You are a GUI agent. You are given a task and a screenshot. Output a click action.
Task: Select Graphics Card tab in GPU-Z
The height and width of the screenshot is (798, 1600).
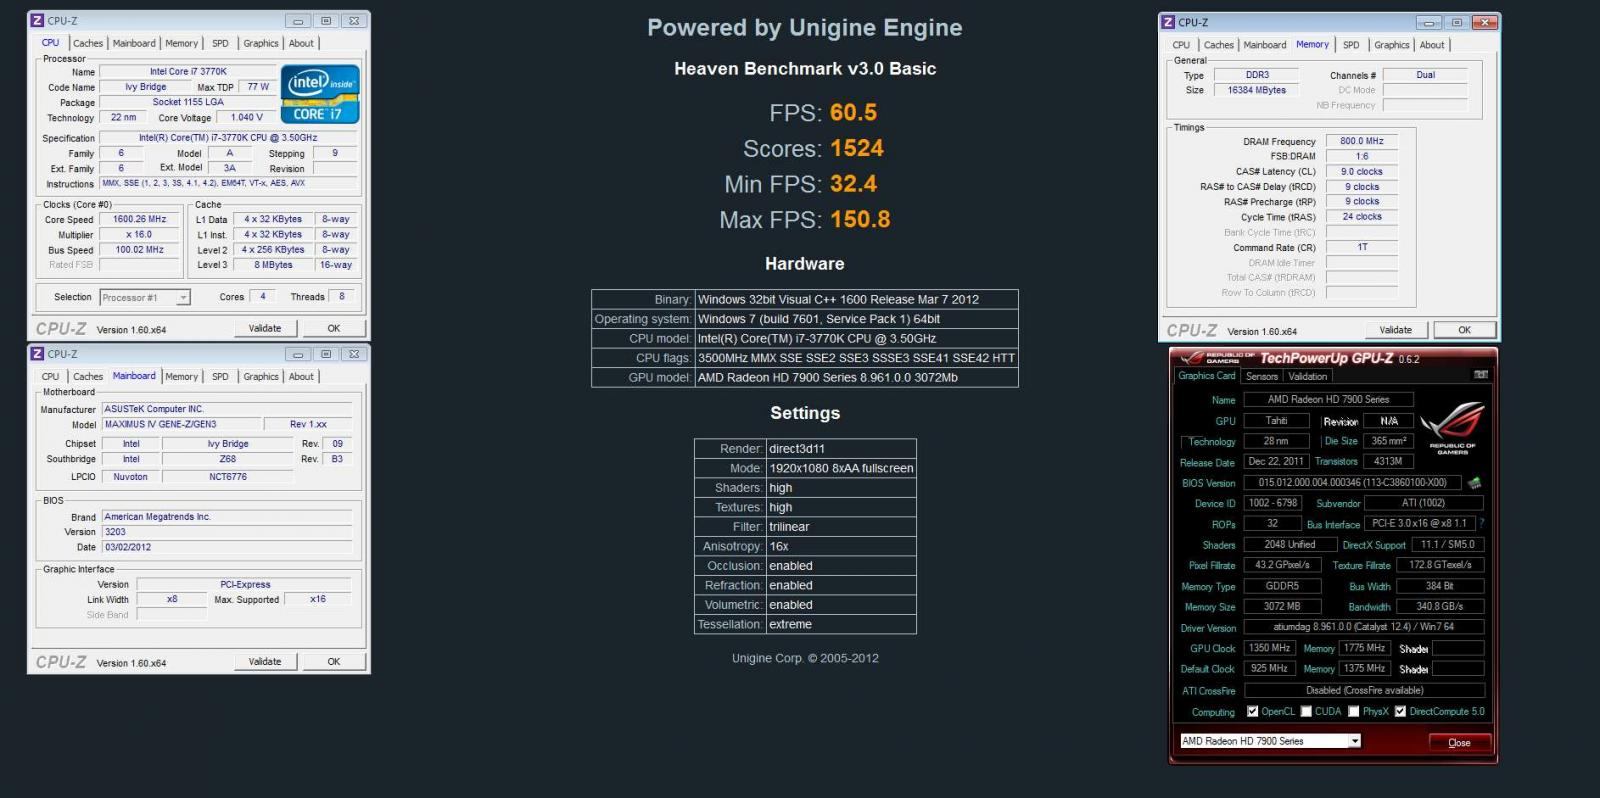coord(1207,376)
